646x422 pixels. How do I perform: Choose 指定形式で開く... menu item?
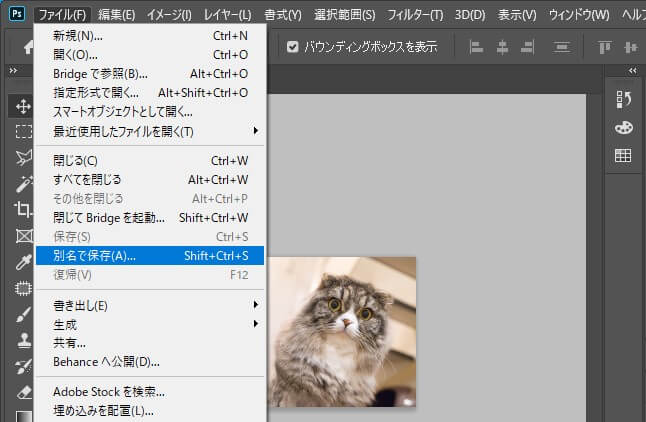(150, 93)
